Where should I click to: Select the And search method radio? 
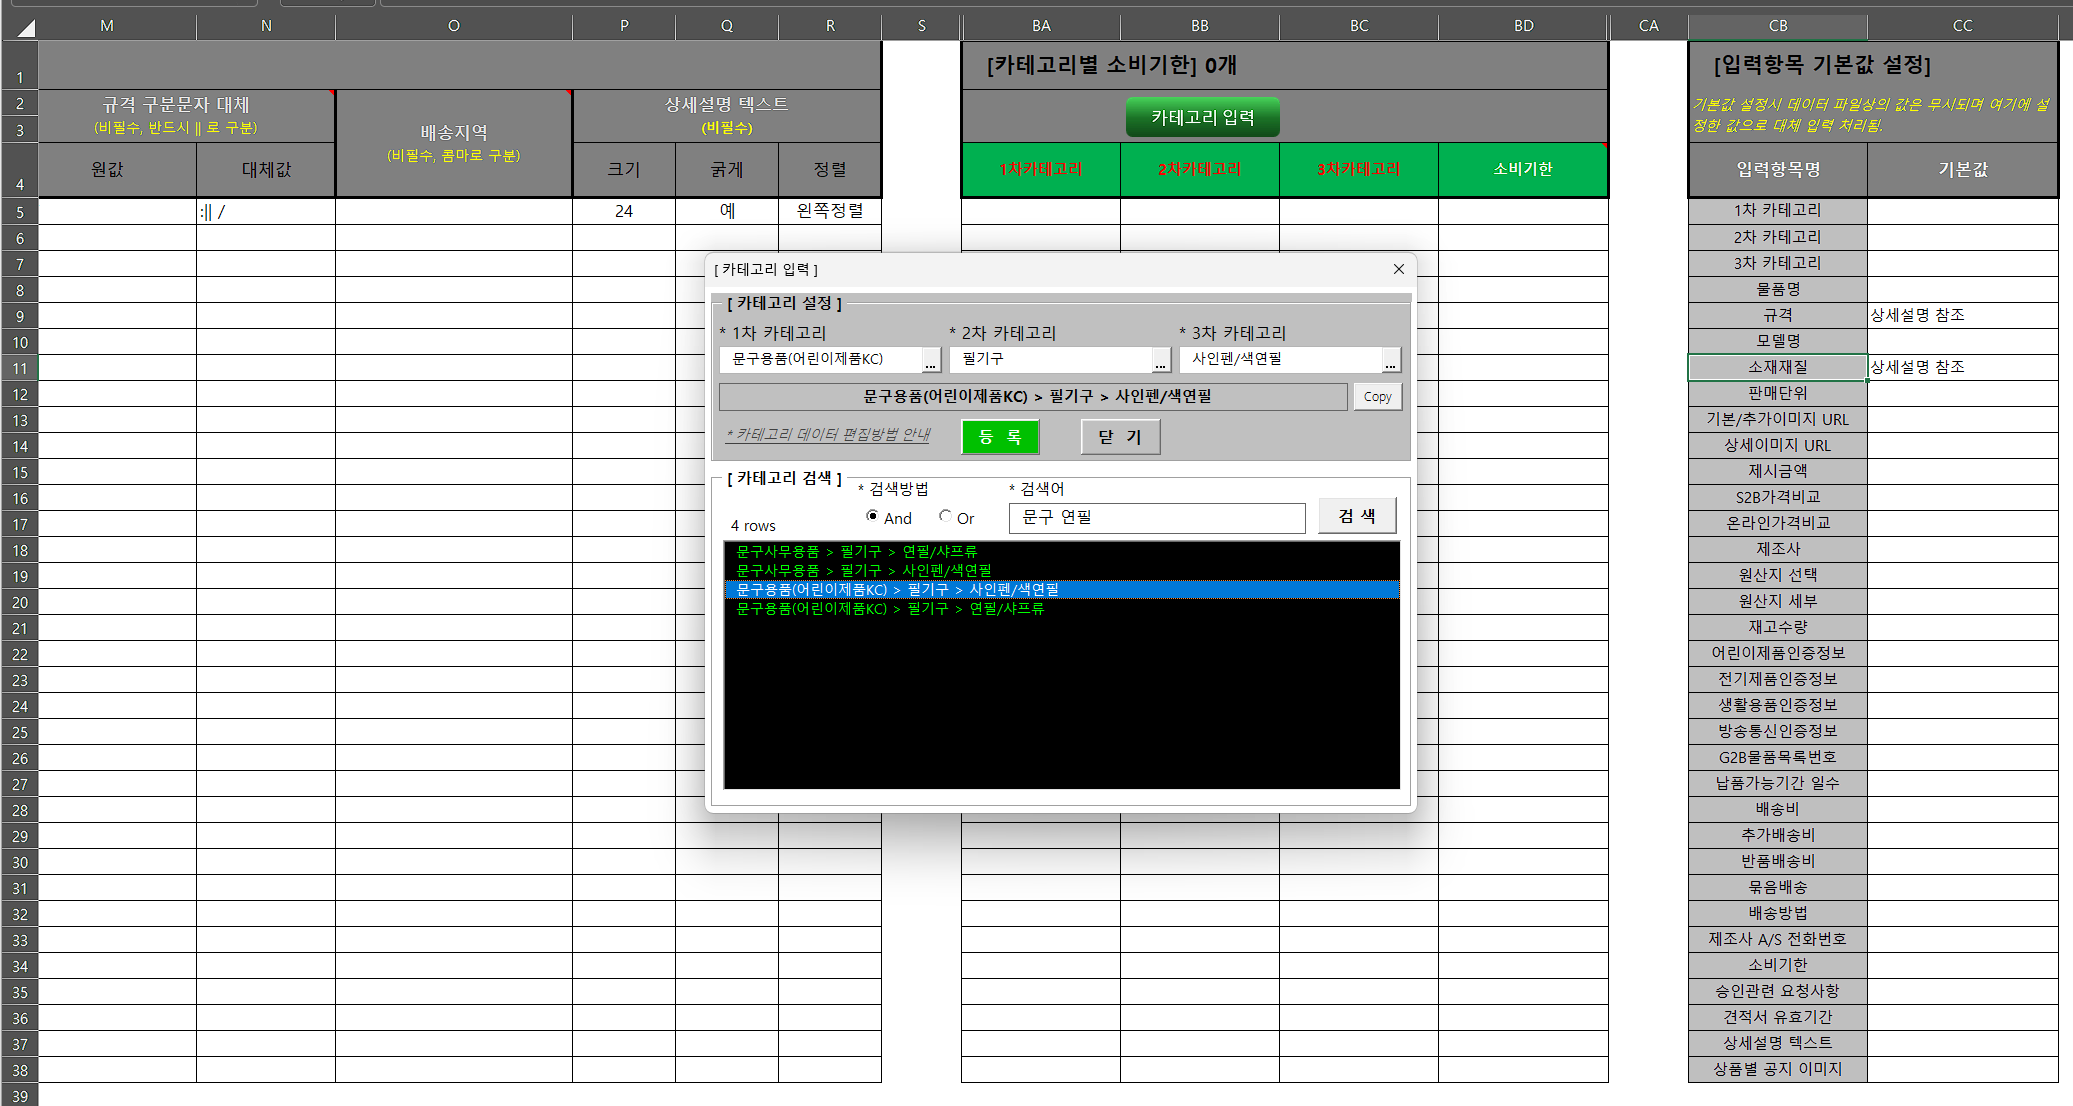(x=872, y=517)
